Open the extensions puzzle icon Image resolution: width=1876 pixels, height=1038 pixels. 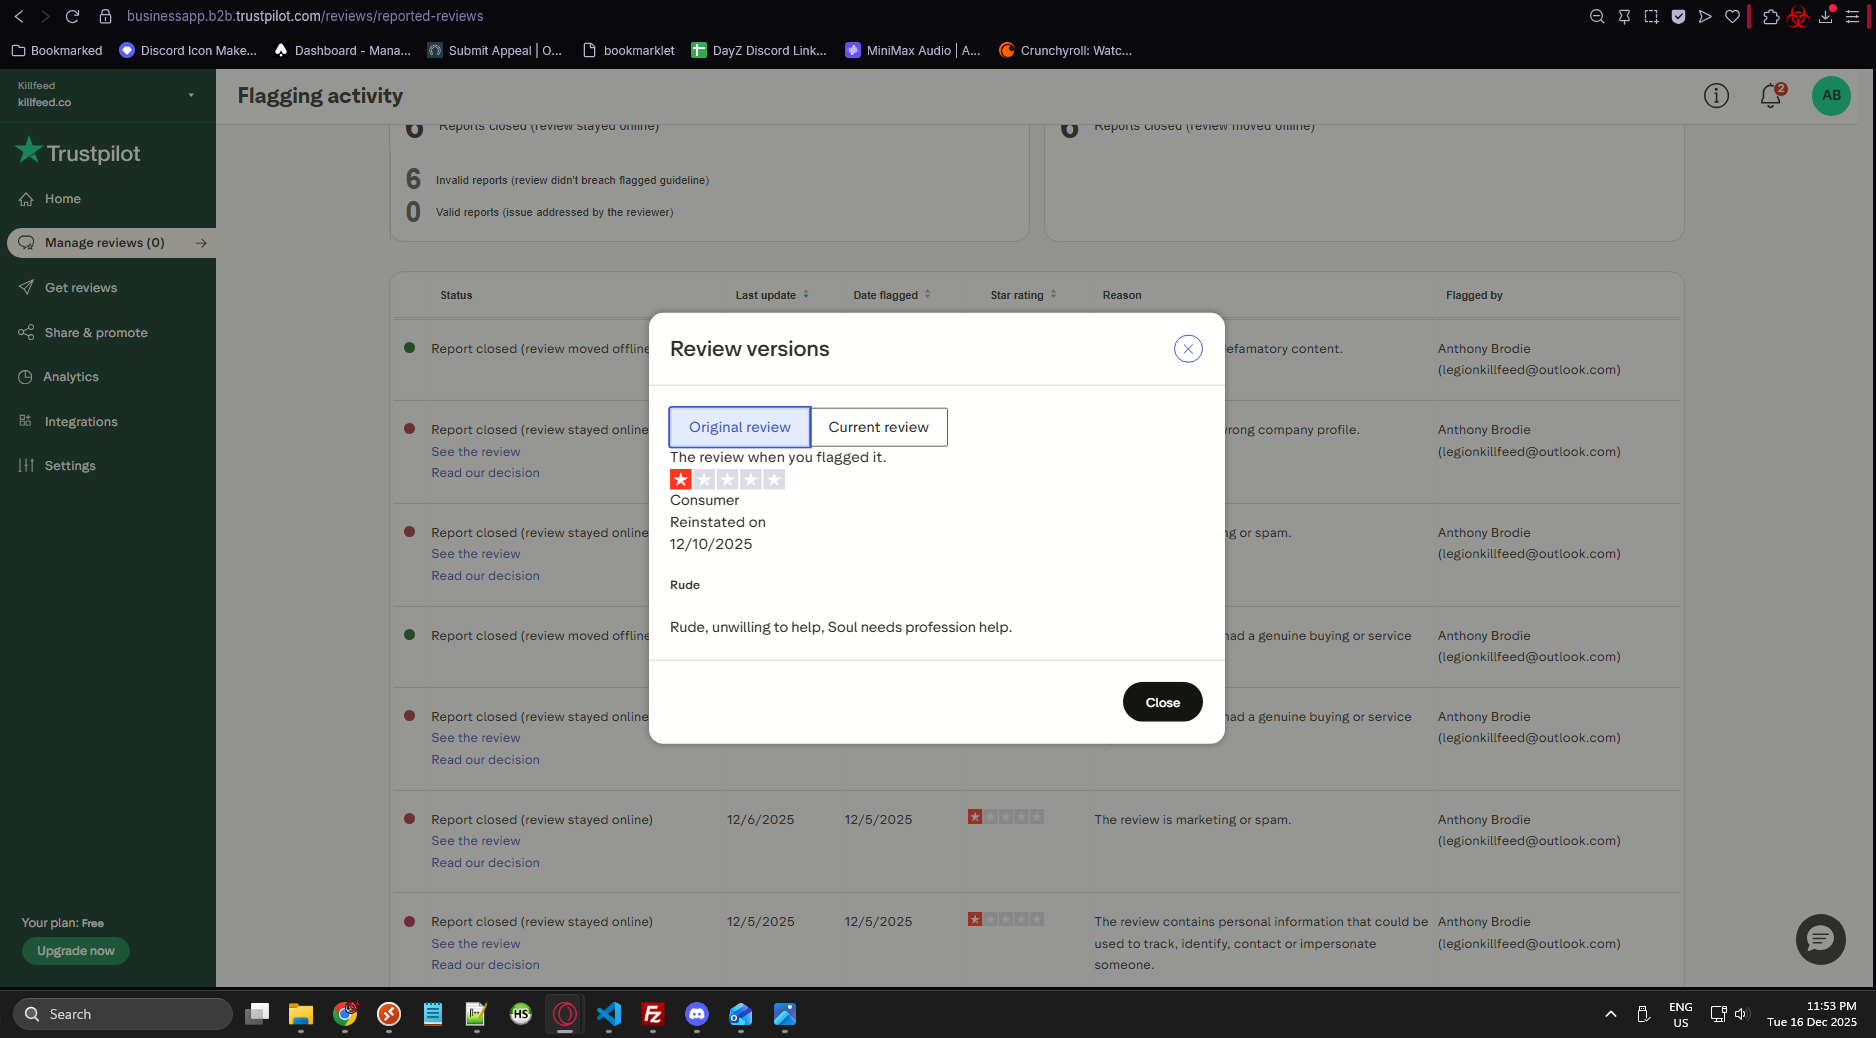pos(1771,16)
